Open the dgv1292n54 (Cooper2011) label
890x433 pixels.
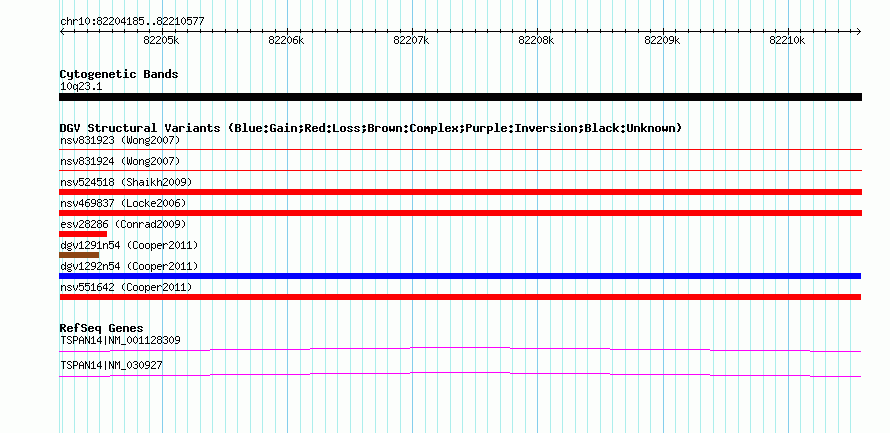(129, 266)
